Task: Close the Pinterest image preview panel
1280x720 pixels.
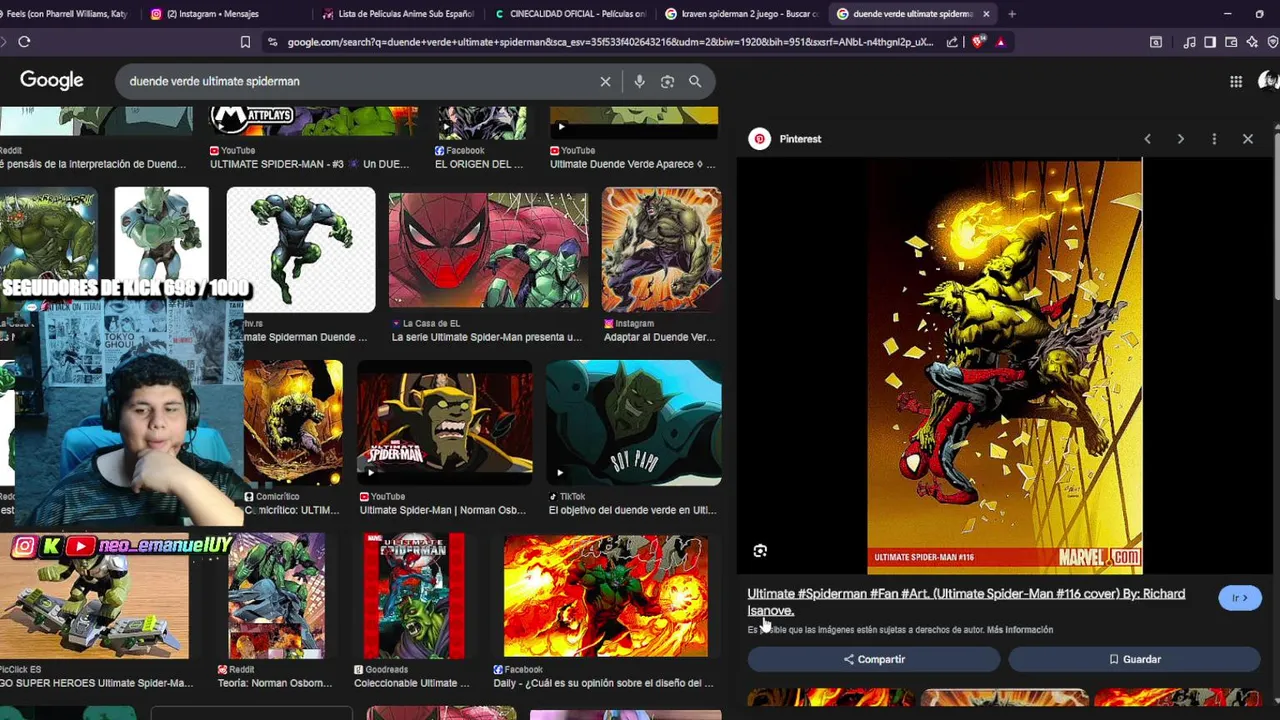Action: 1247,139
